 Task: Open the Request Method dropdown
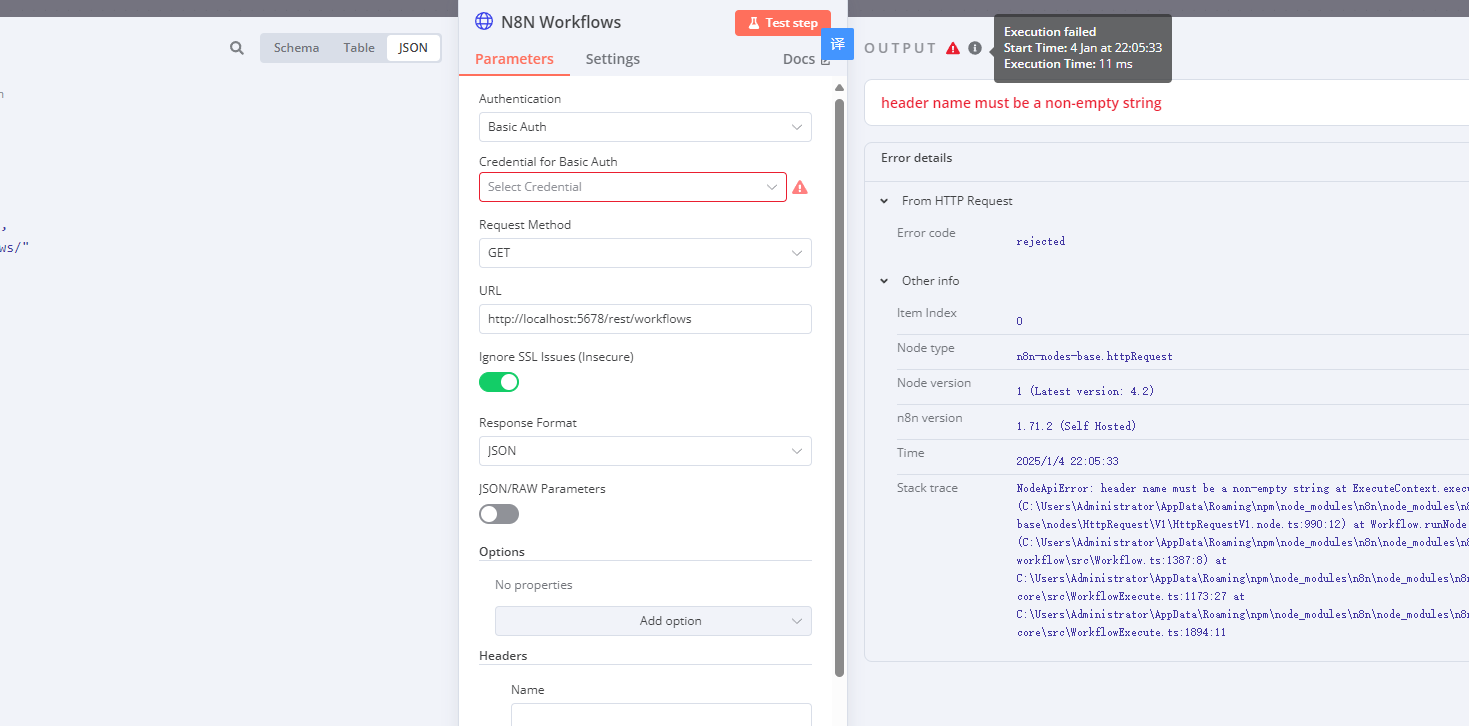pyautogui.click(x=645, y=253)
